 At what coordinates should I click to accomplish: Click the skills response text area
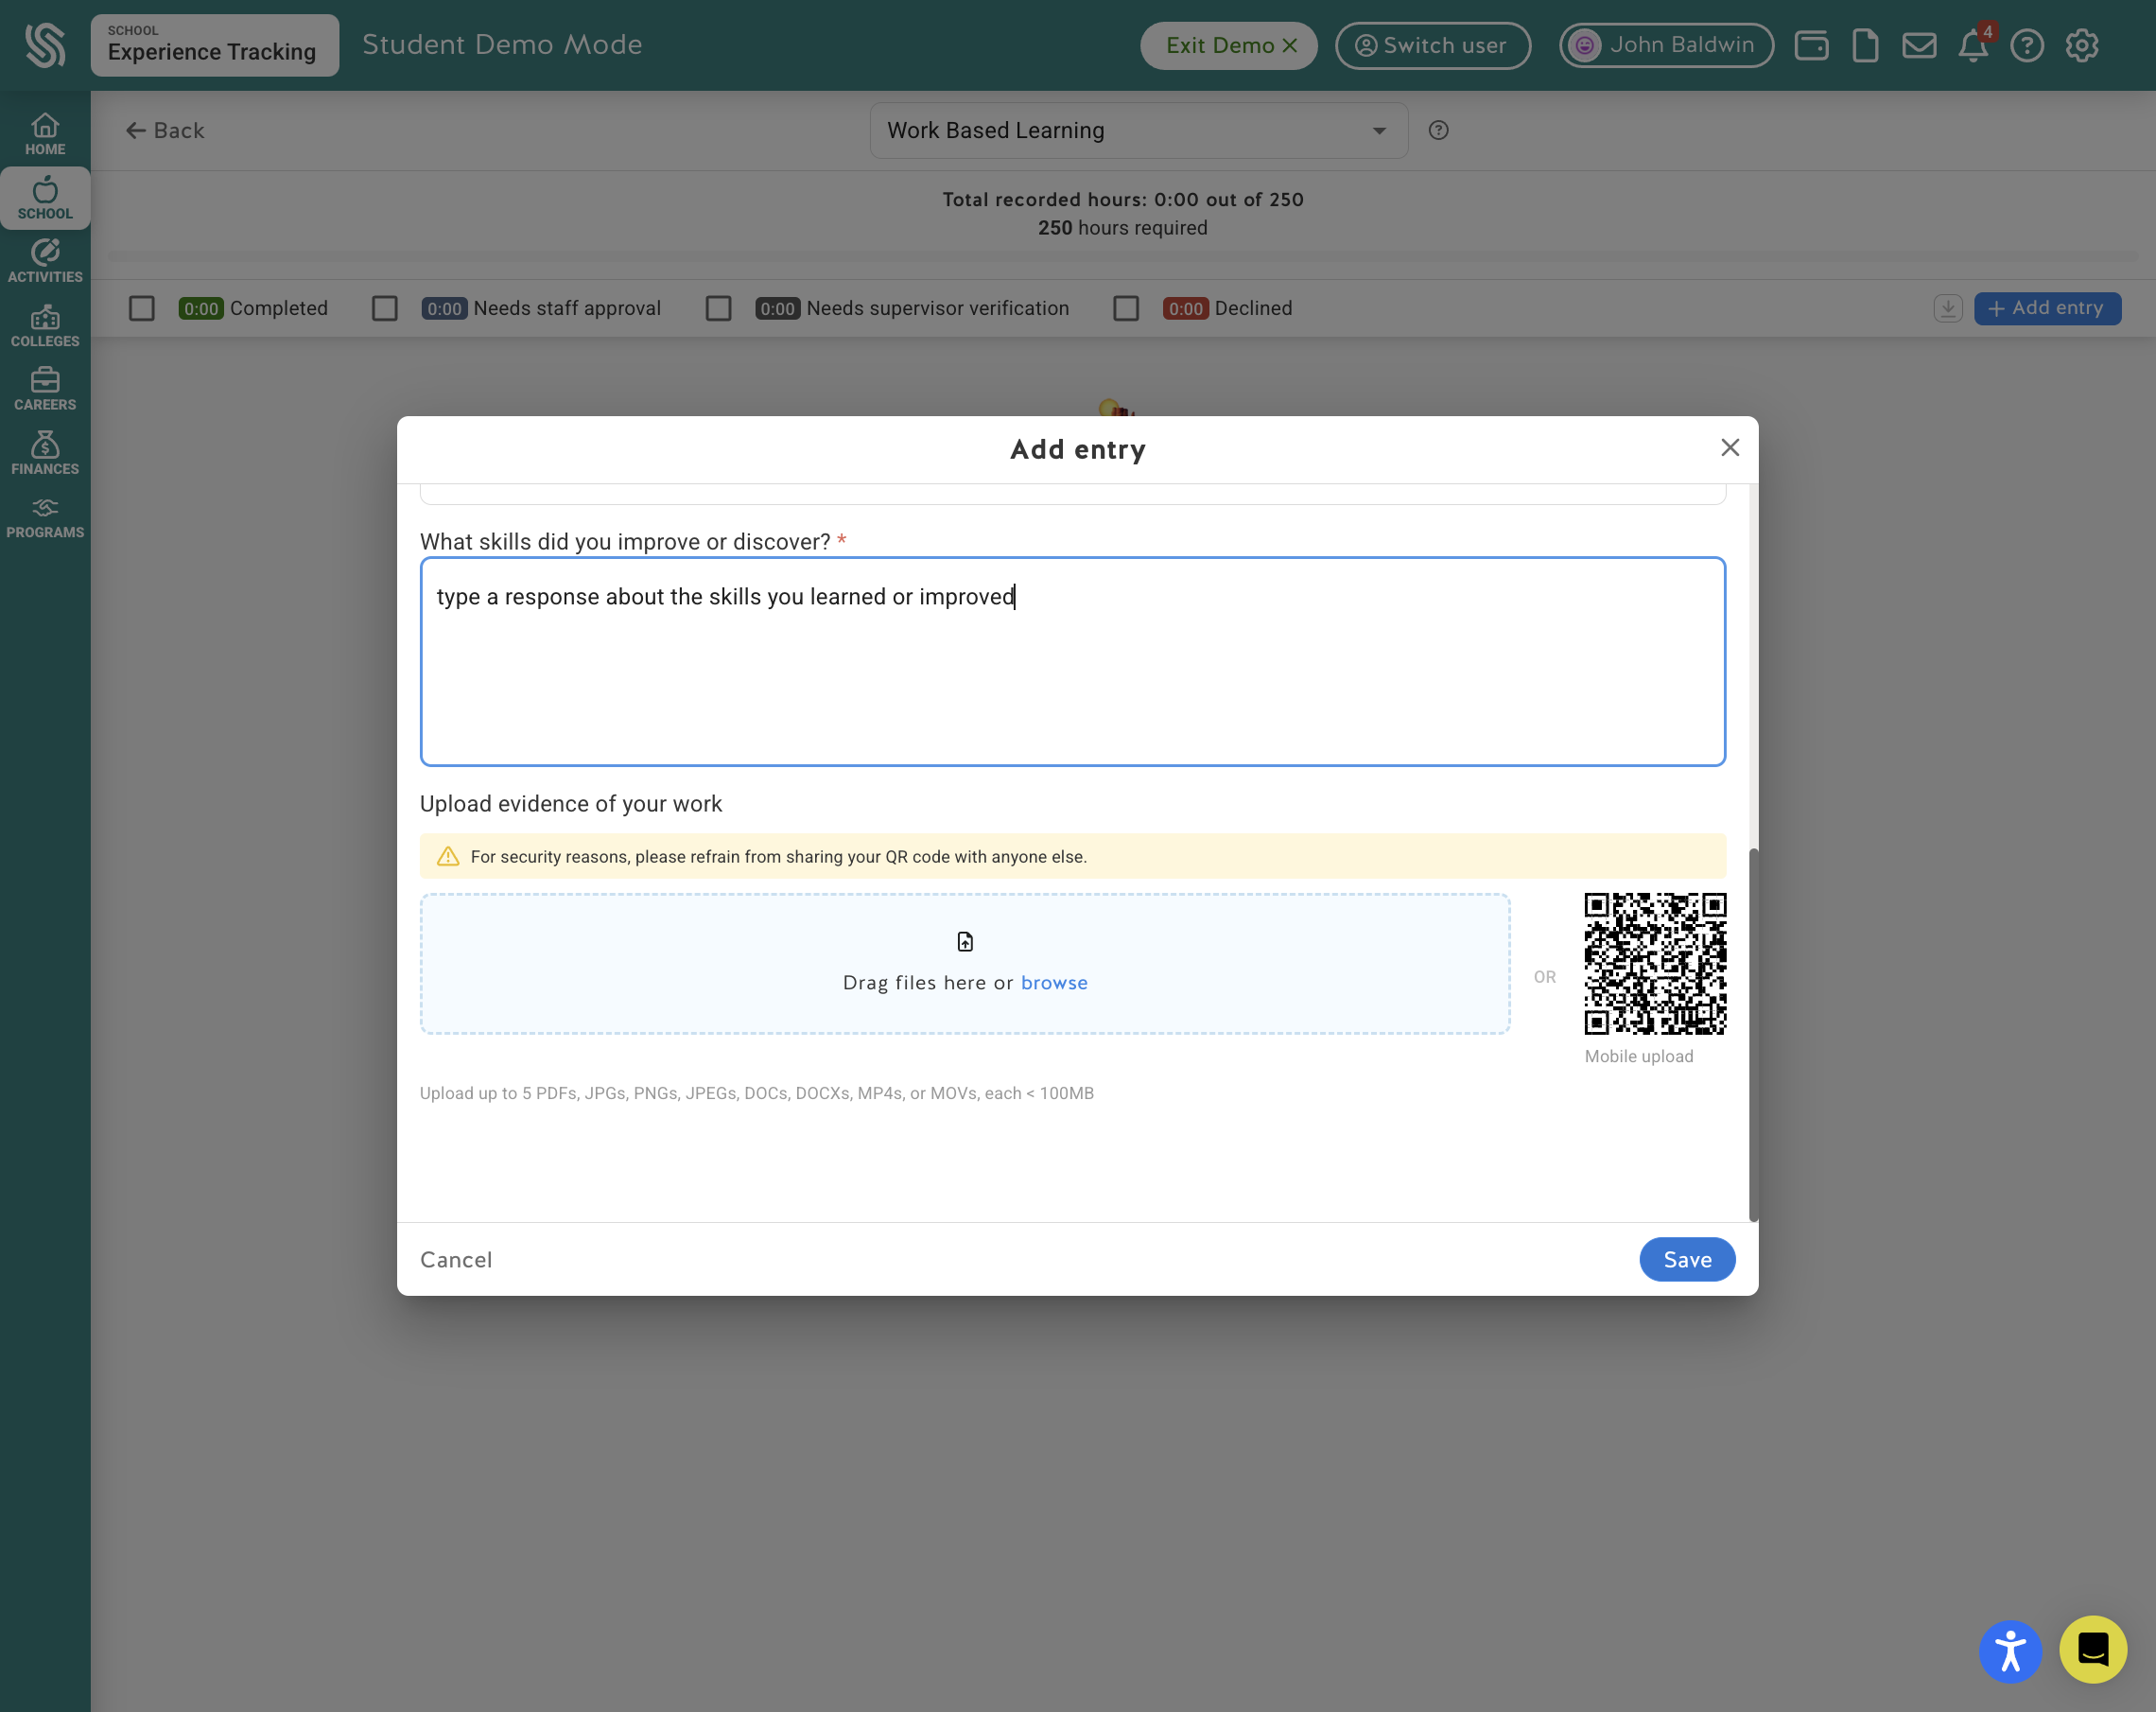pos(1072,661)
